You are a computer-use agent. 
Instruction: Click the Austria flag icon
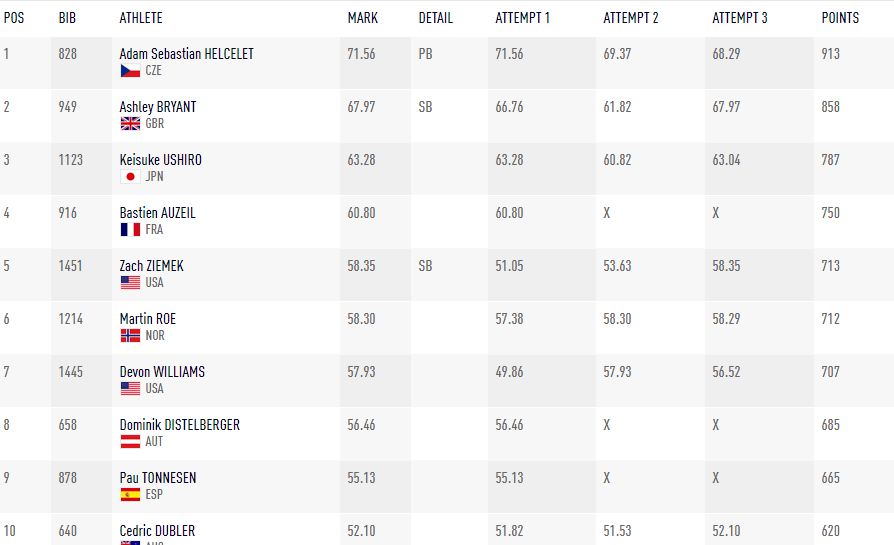pyautogui.click(x=129, y=442)
